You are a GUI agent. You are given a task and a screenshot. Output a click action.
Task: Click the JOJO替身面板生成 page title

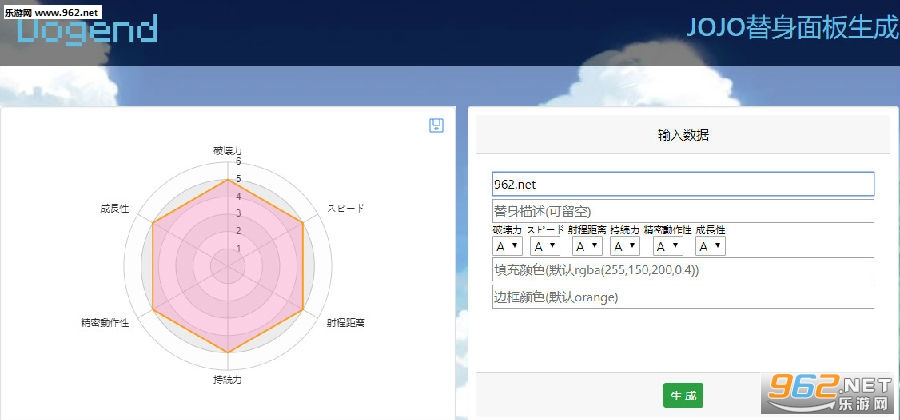[793, 28]
